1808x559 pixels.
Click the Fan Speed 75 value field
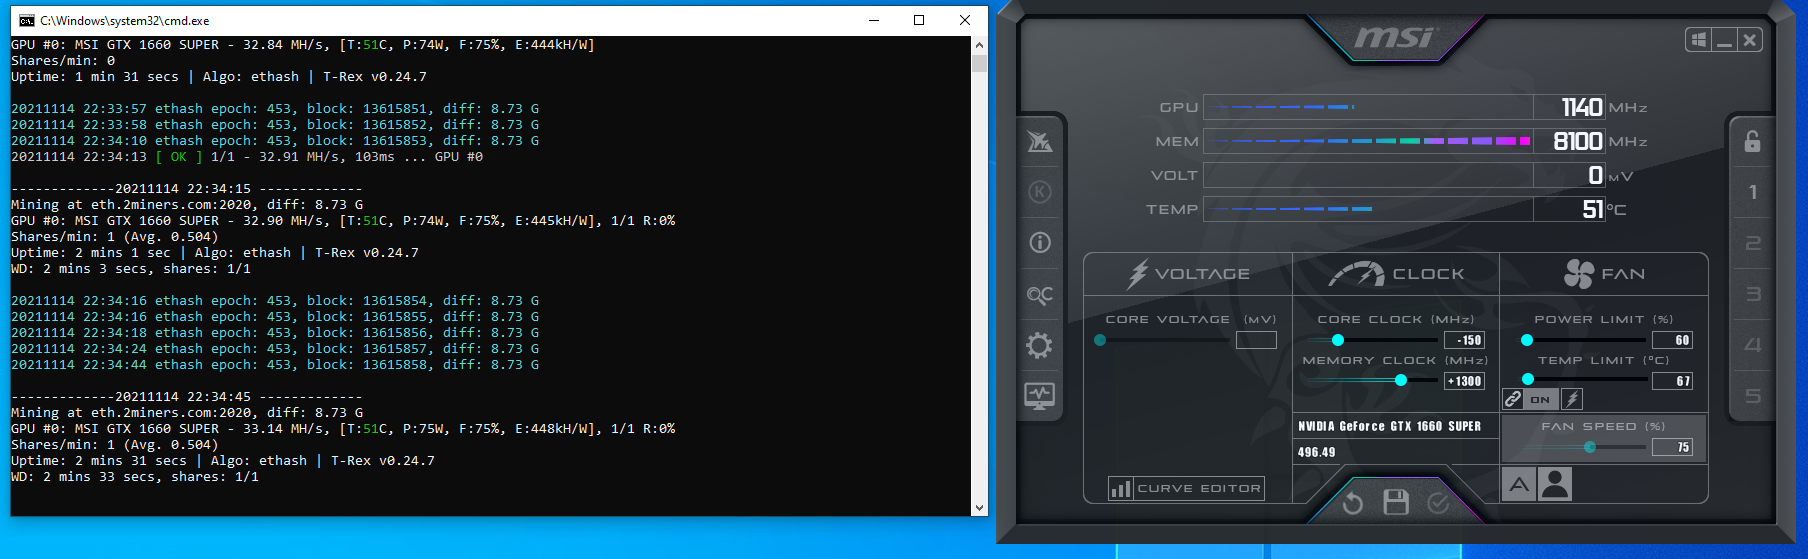click(x=1673, y=447)
